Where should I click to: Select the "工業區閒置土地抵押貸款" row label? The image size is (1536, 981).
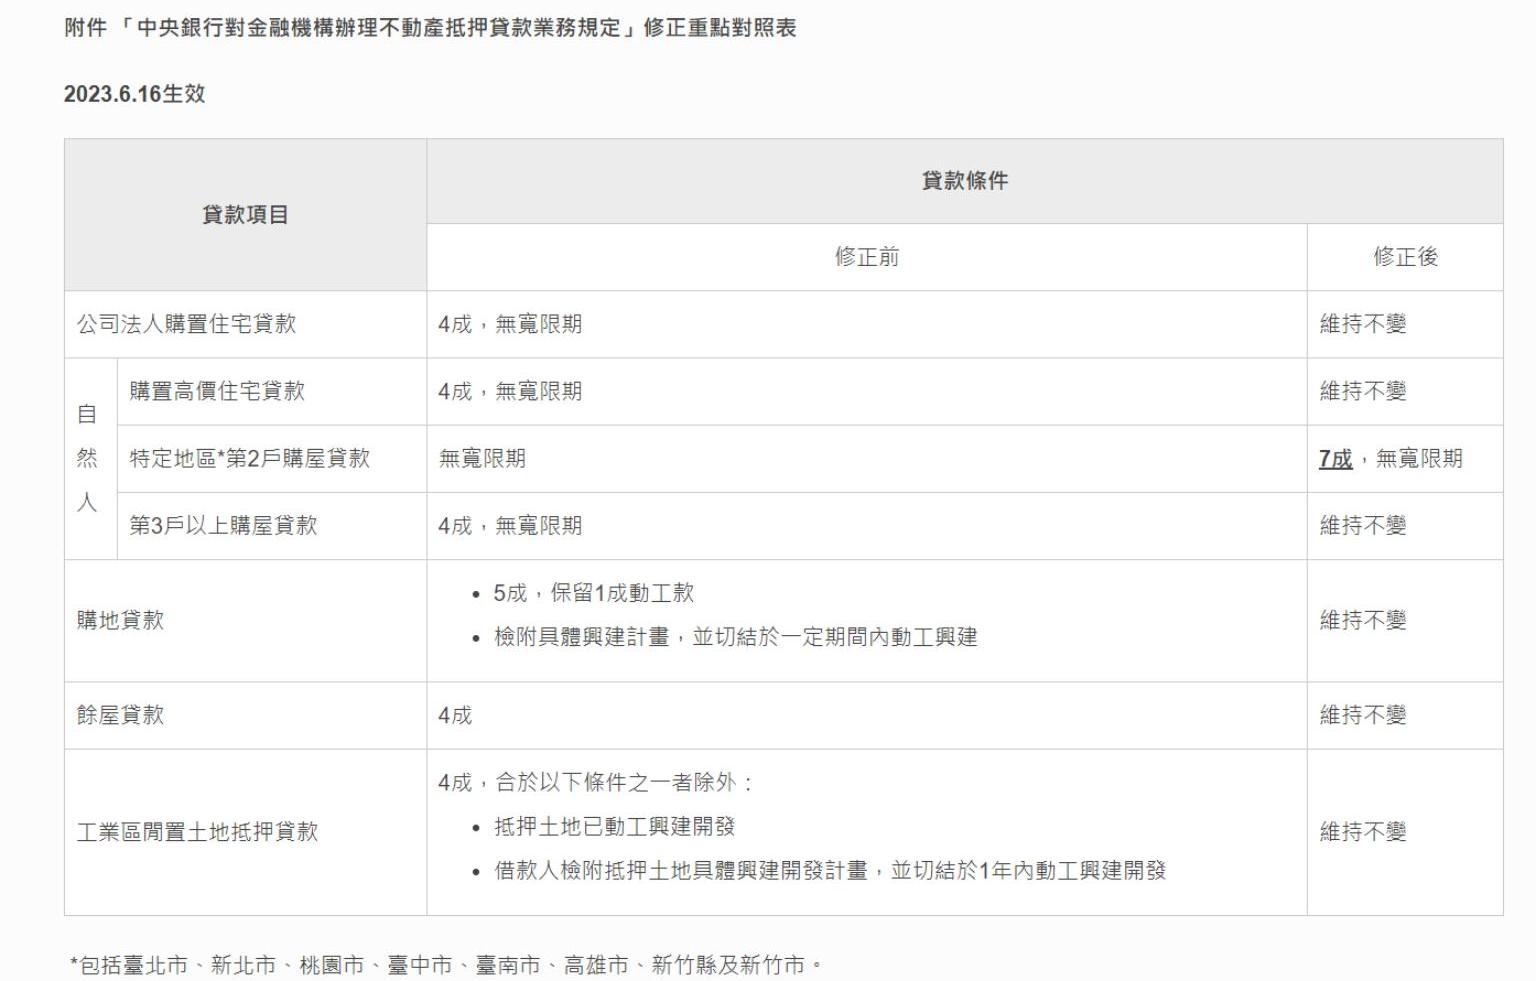click(x=197, y=832)
